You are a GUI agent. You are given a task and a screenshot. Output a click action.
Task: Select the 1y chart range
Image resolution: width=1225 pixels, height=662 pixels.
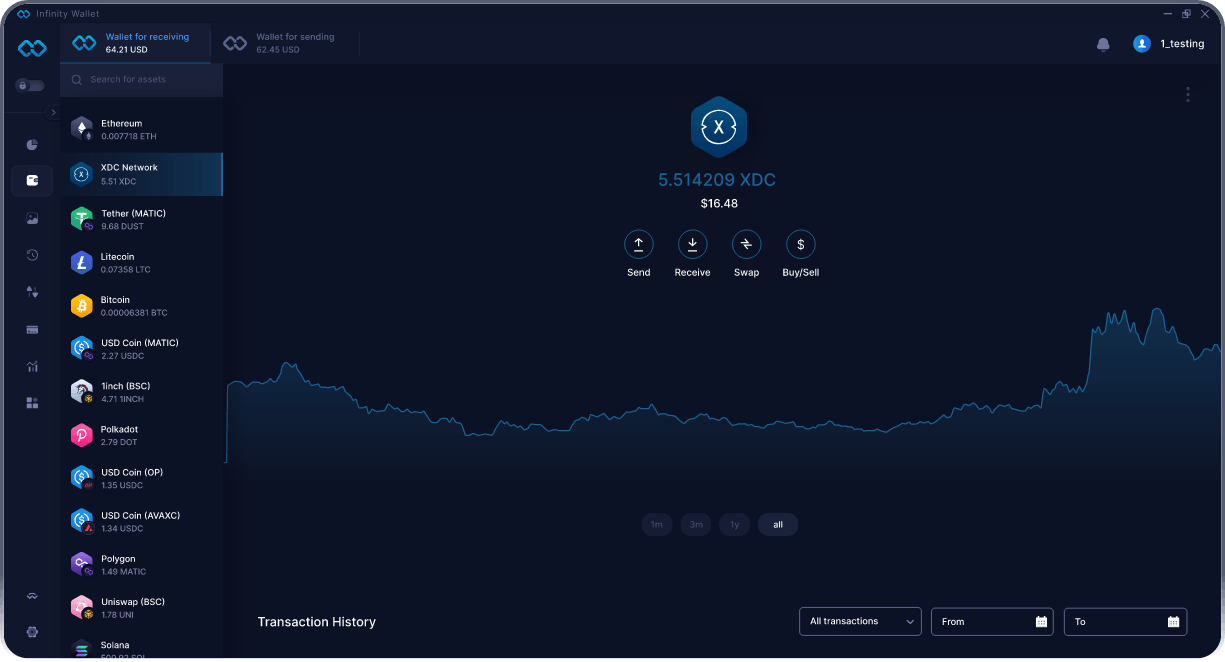click(x=735, y=525)
